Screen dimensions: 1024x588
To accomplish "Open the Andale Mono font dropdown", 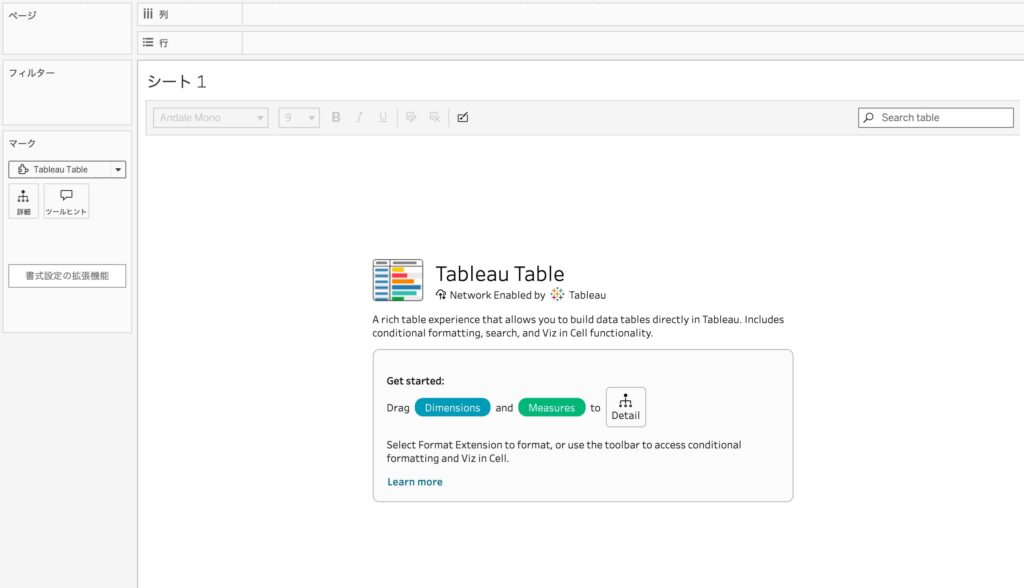I will [x=210, y=118].
